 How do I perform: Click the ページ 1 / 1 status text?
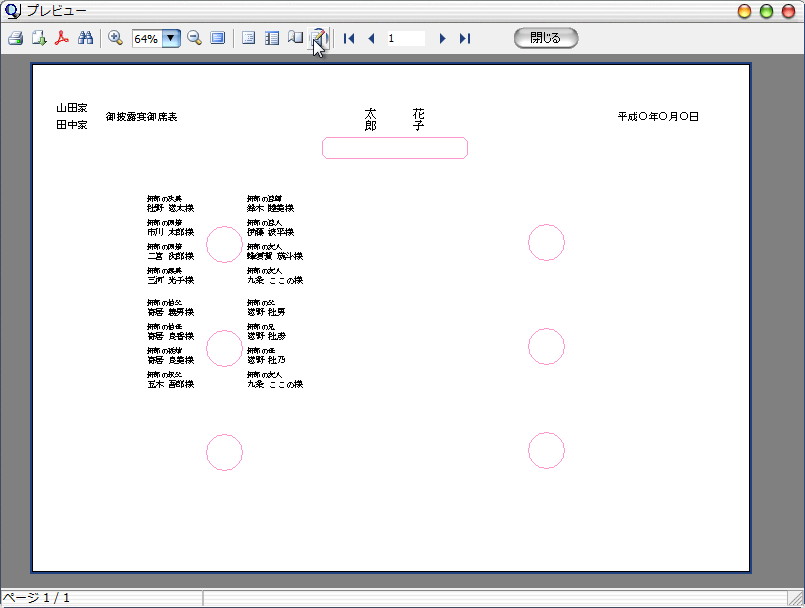pyautogui.click(x=36, y=598)
